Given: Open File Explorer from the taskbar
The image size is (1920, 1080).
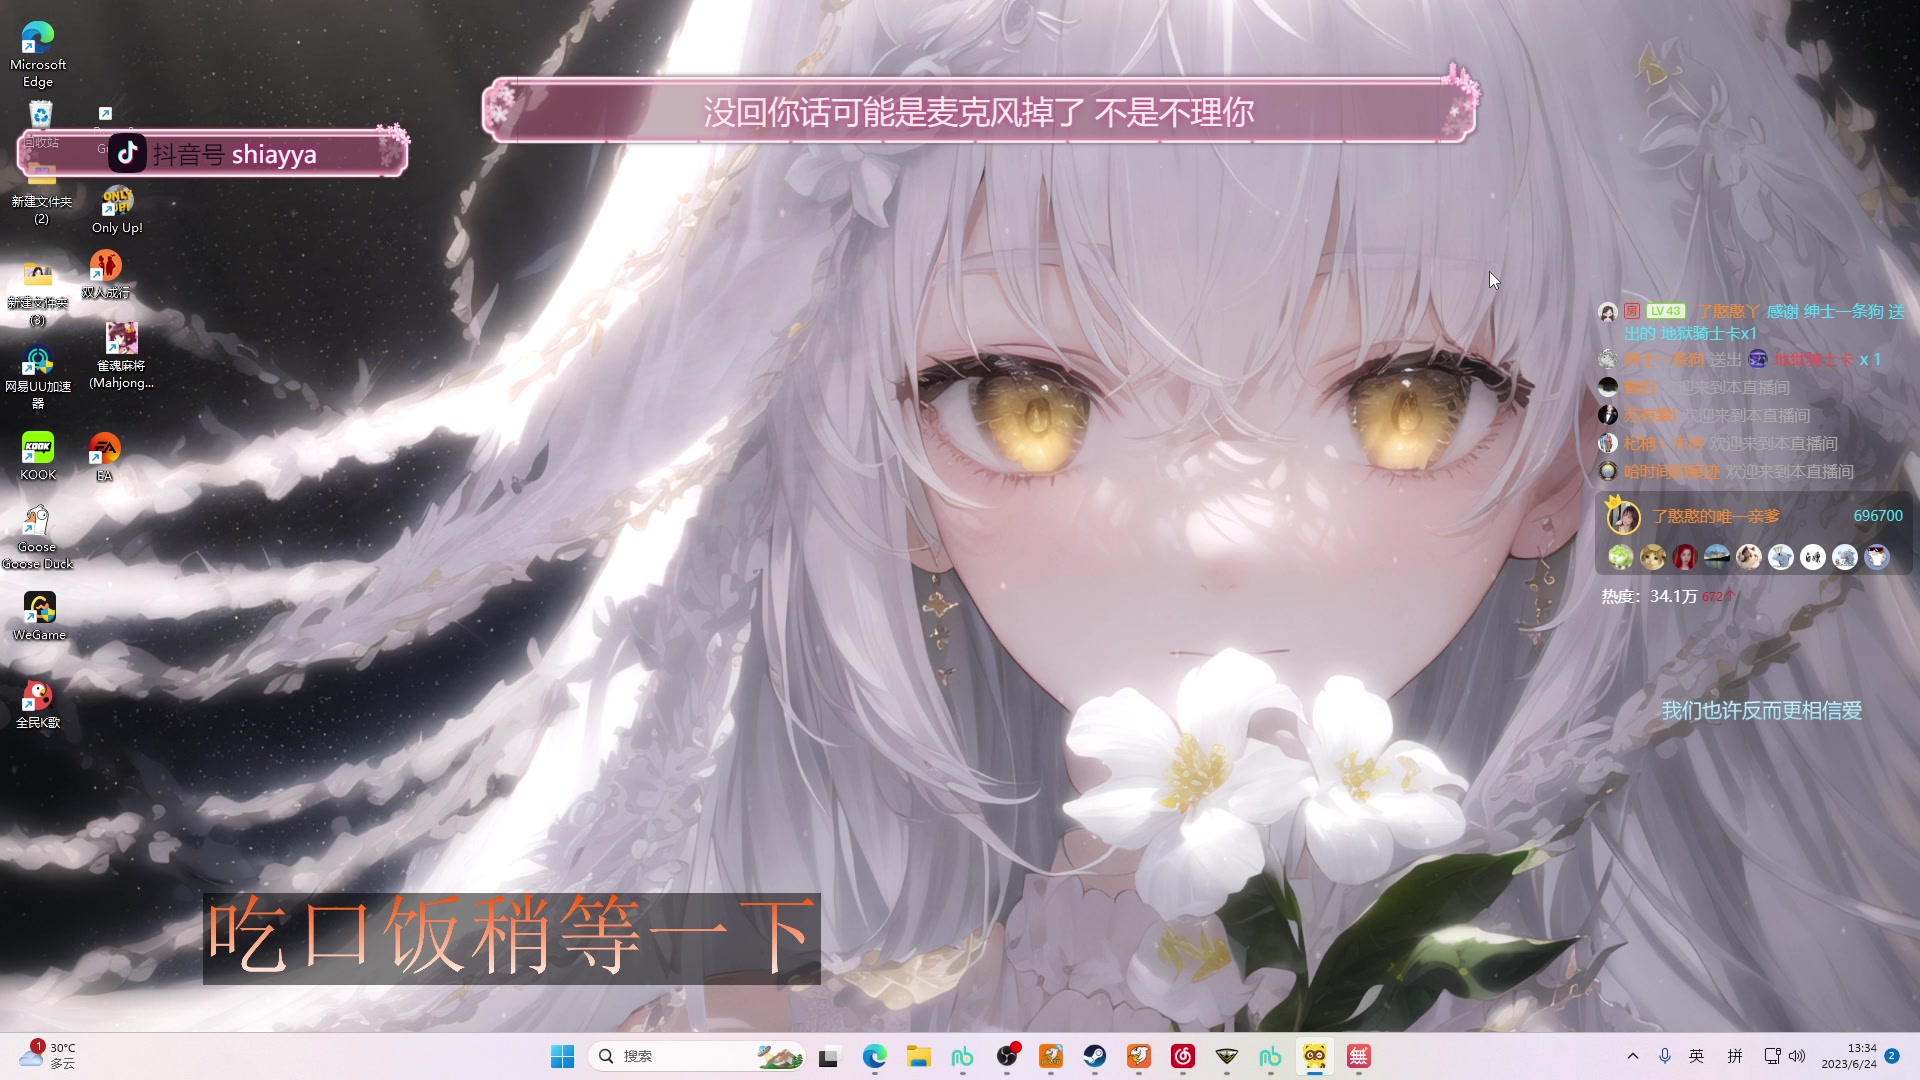Looking at the screenshot, I should tap(919, 1056).
